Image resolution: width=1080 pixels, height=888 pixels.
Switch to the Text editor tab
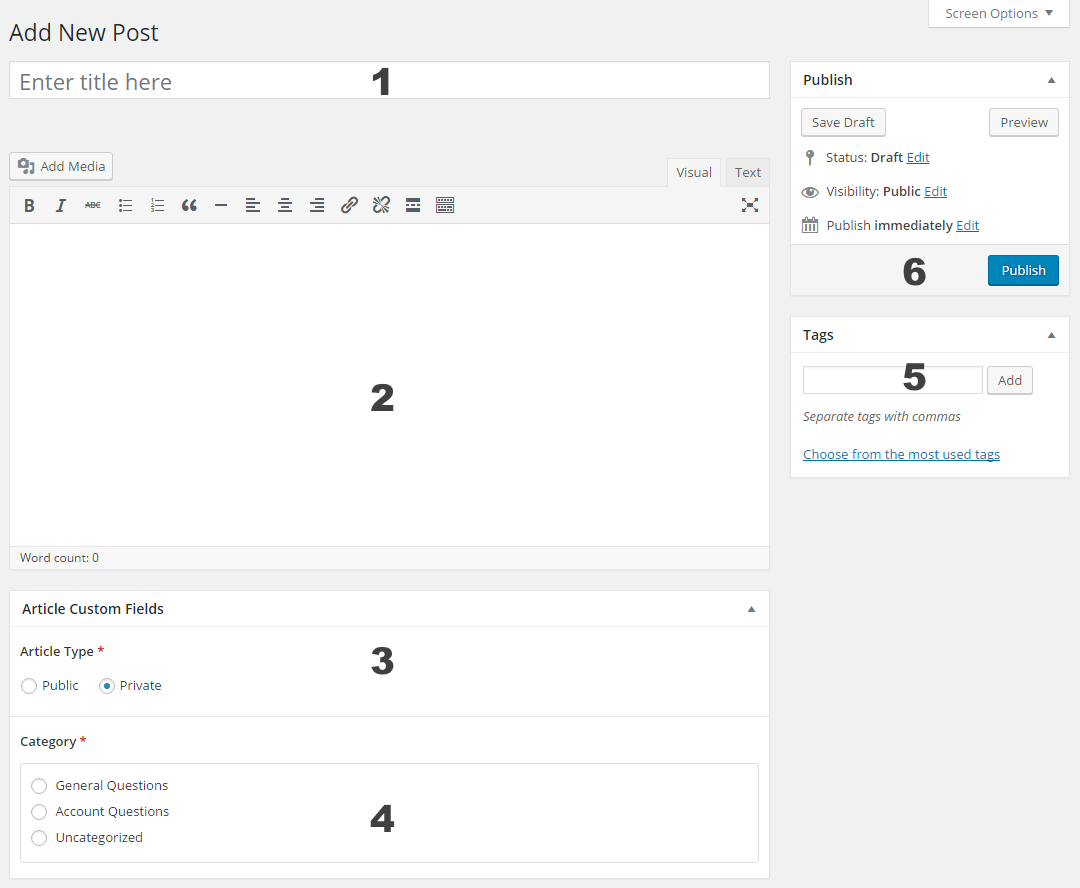[x=748, y=172]
